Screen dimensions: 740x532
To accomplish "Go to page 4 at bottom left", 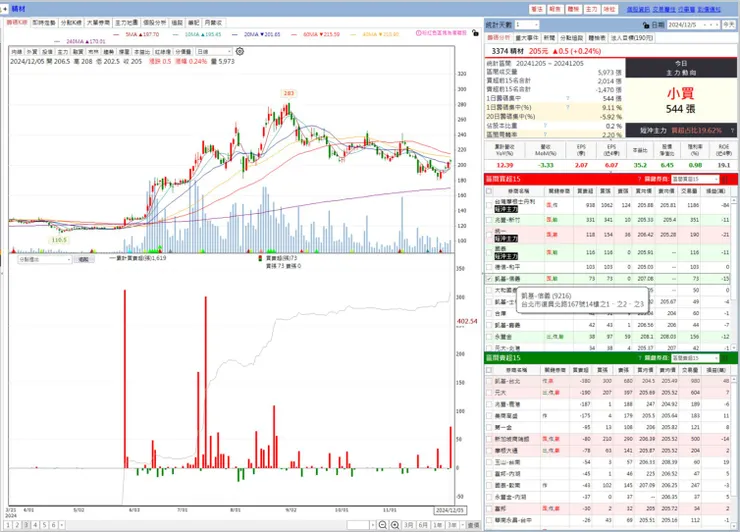I will (x=35, y=525).
